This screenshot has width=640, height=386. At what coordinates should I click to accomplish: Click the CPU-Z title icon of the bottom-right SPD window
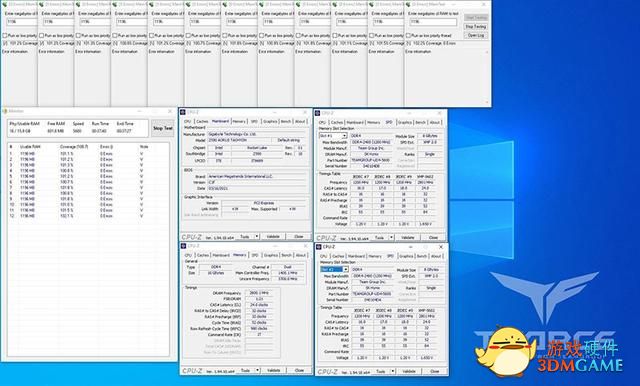(x=319, y=247)
